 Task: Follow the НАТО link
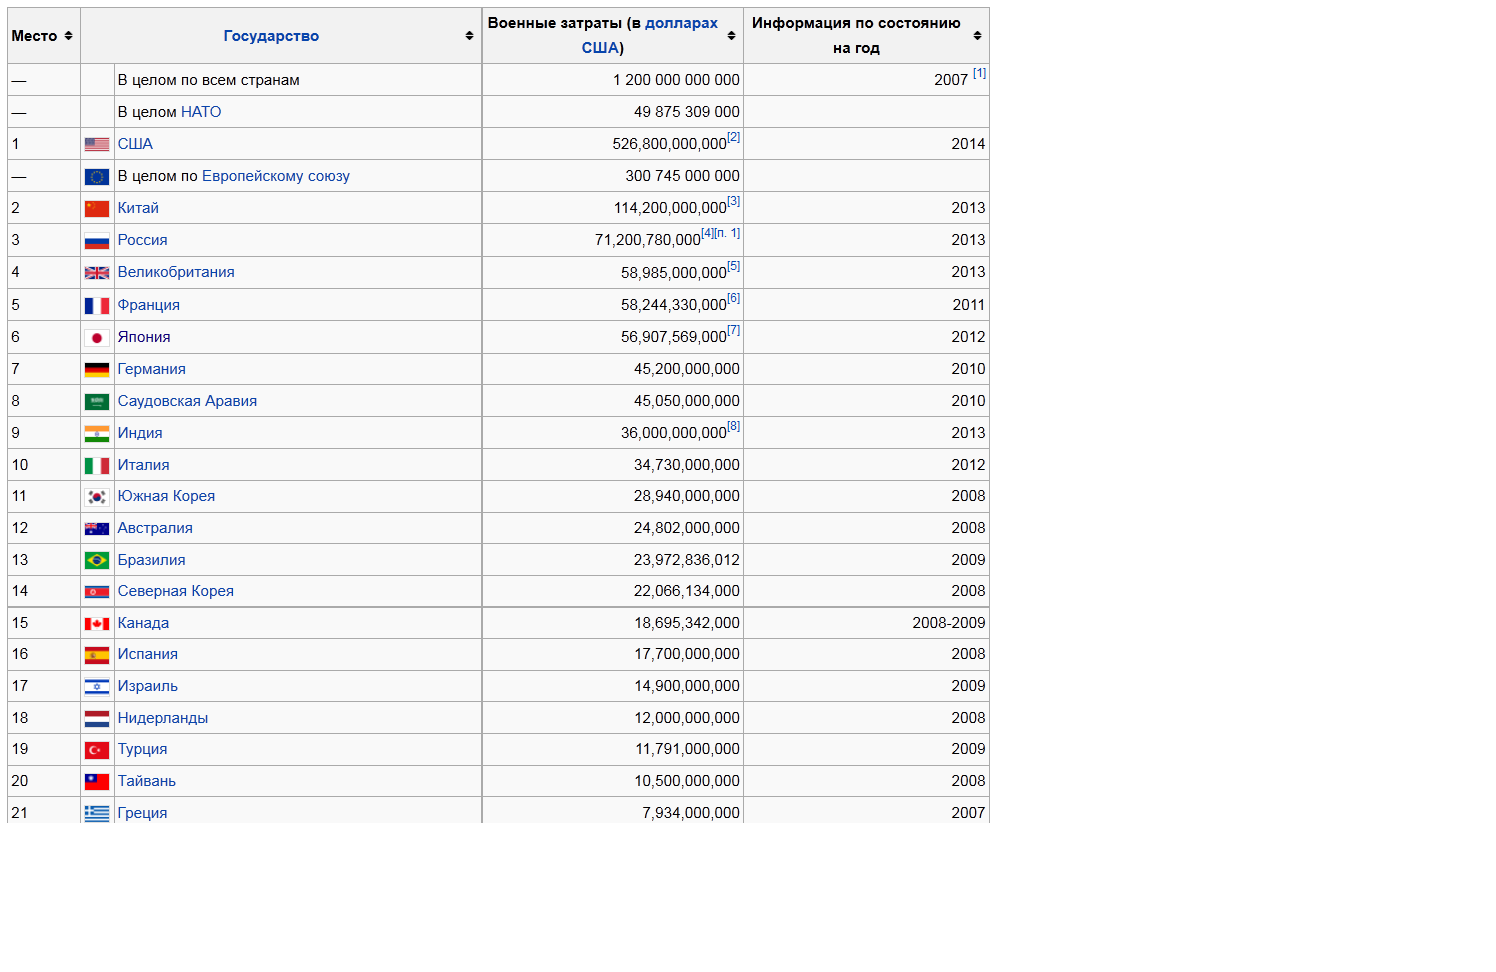pyautogui.click(x=201, y=112)
